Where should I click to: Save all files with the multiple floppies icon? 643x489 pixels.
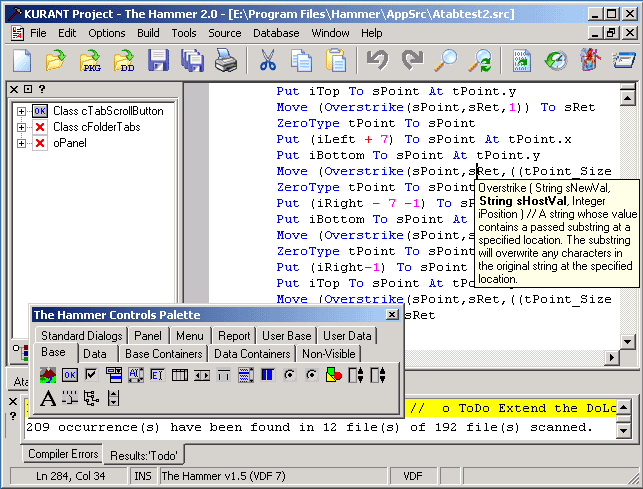pos(192,60)
